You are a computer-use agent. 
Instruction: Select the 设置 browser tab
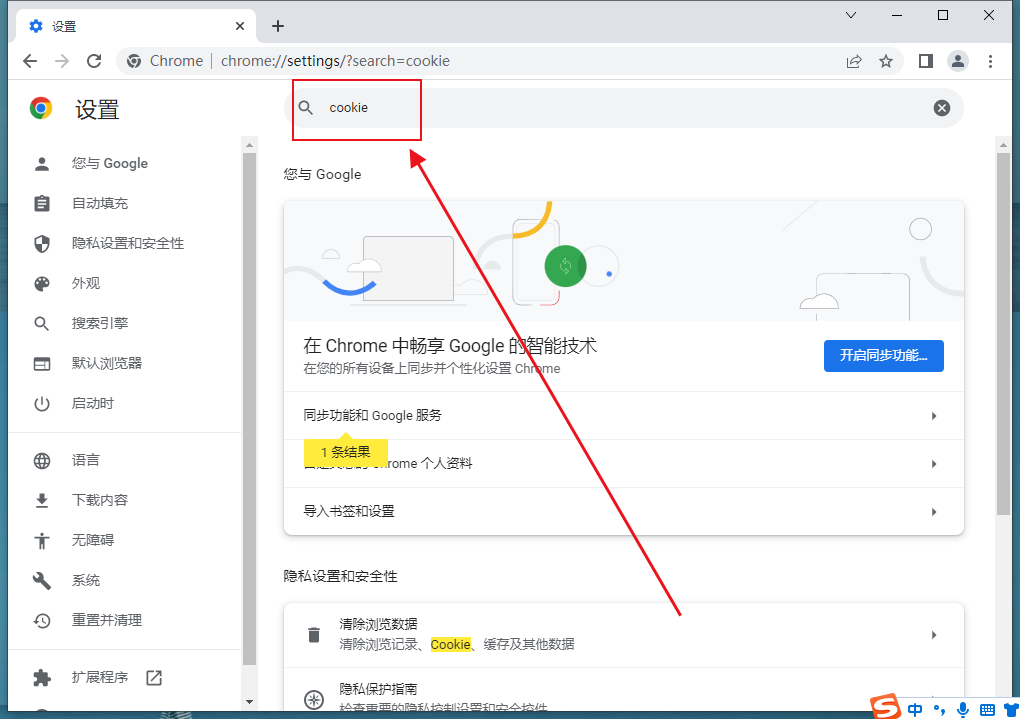(133, 26)
